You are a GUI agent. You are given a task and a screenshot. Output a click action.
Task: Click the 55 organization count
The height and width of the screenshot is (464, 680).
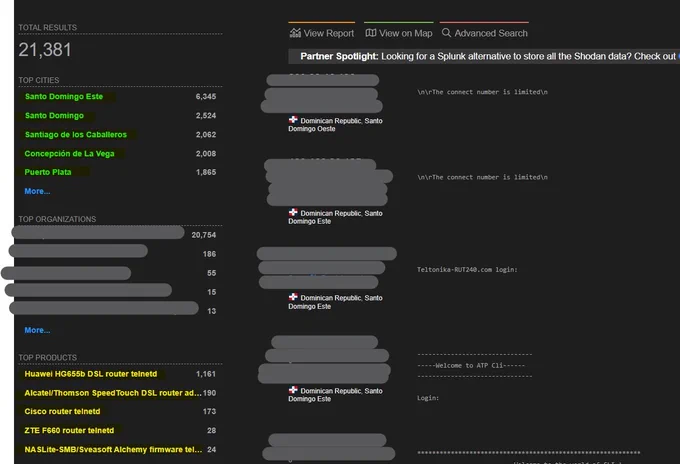(x=212, y=273)
